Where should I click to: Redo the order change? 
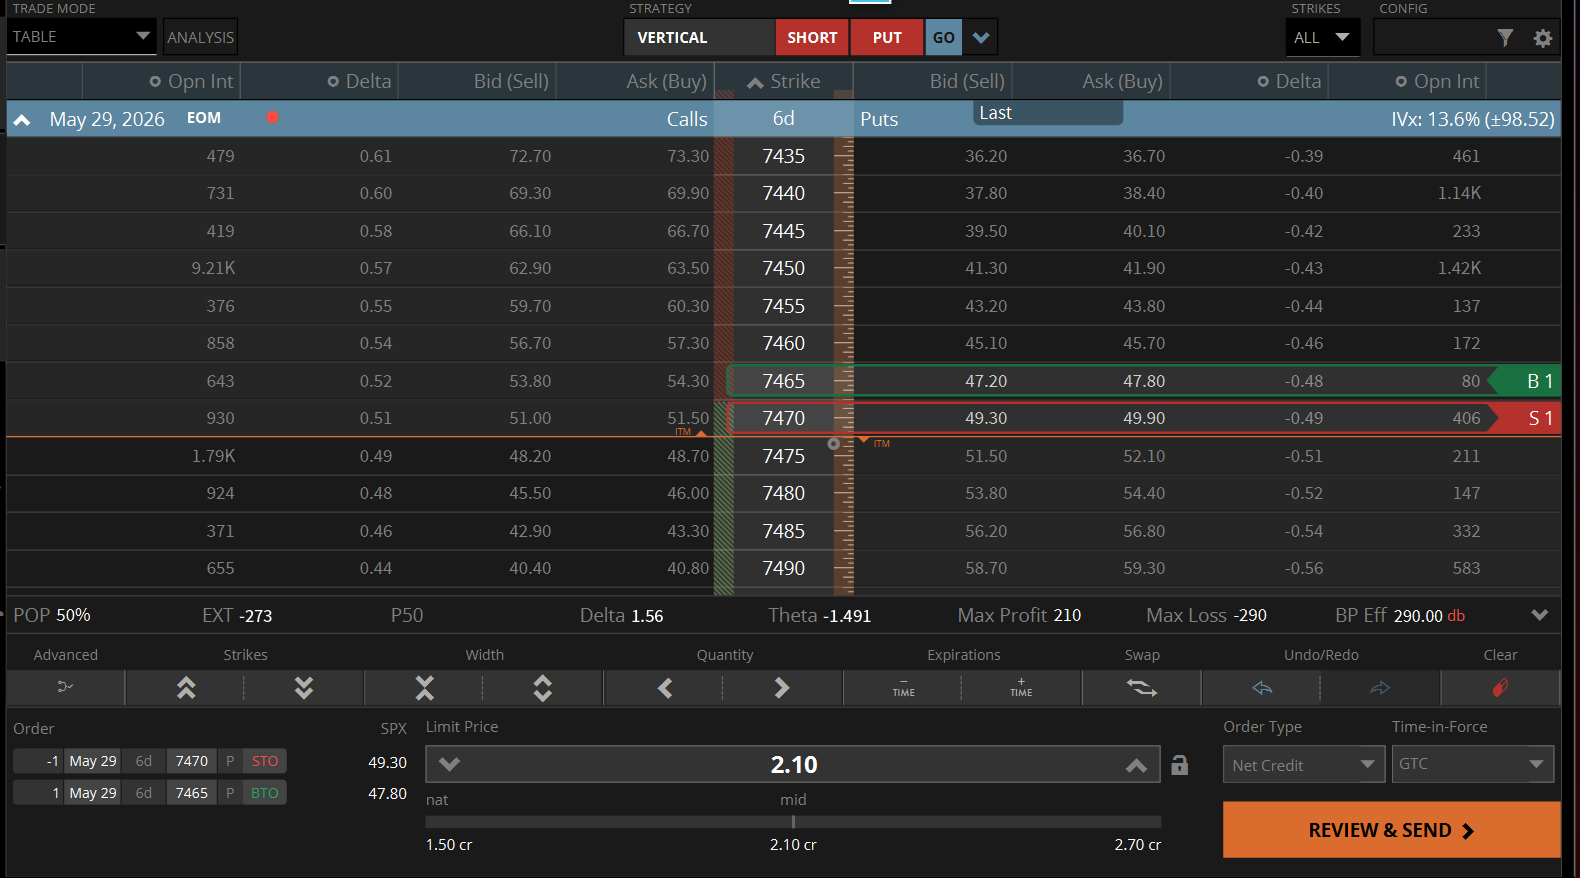coord(1380,687)
